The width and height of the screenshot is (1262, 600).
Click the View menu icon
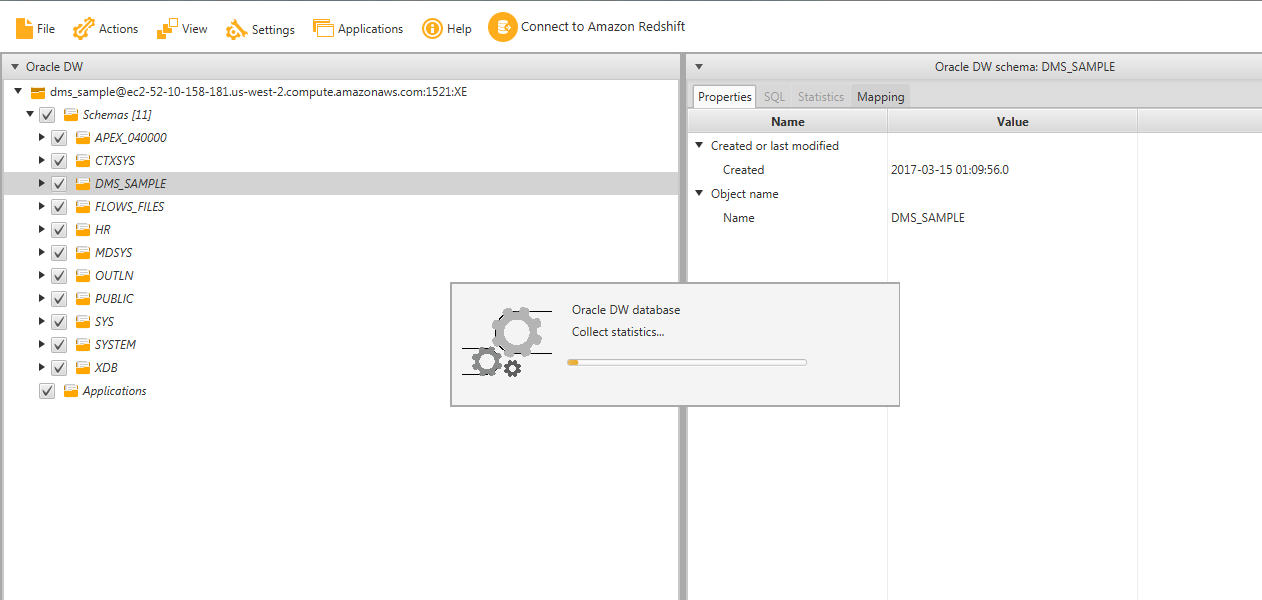(167, 28)
